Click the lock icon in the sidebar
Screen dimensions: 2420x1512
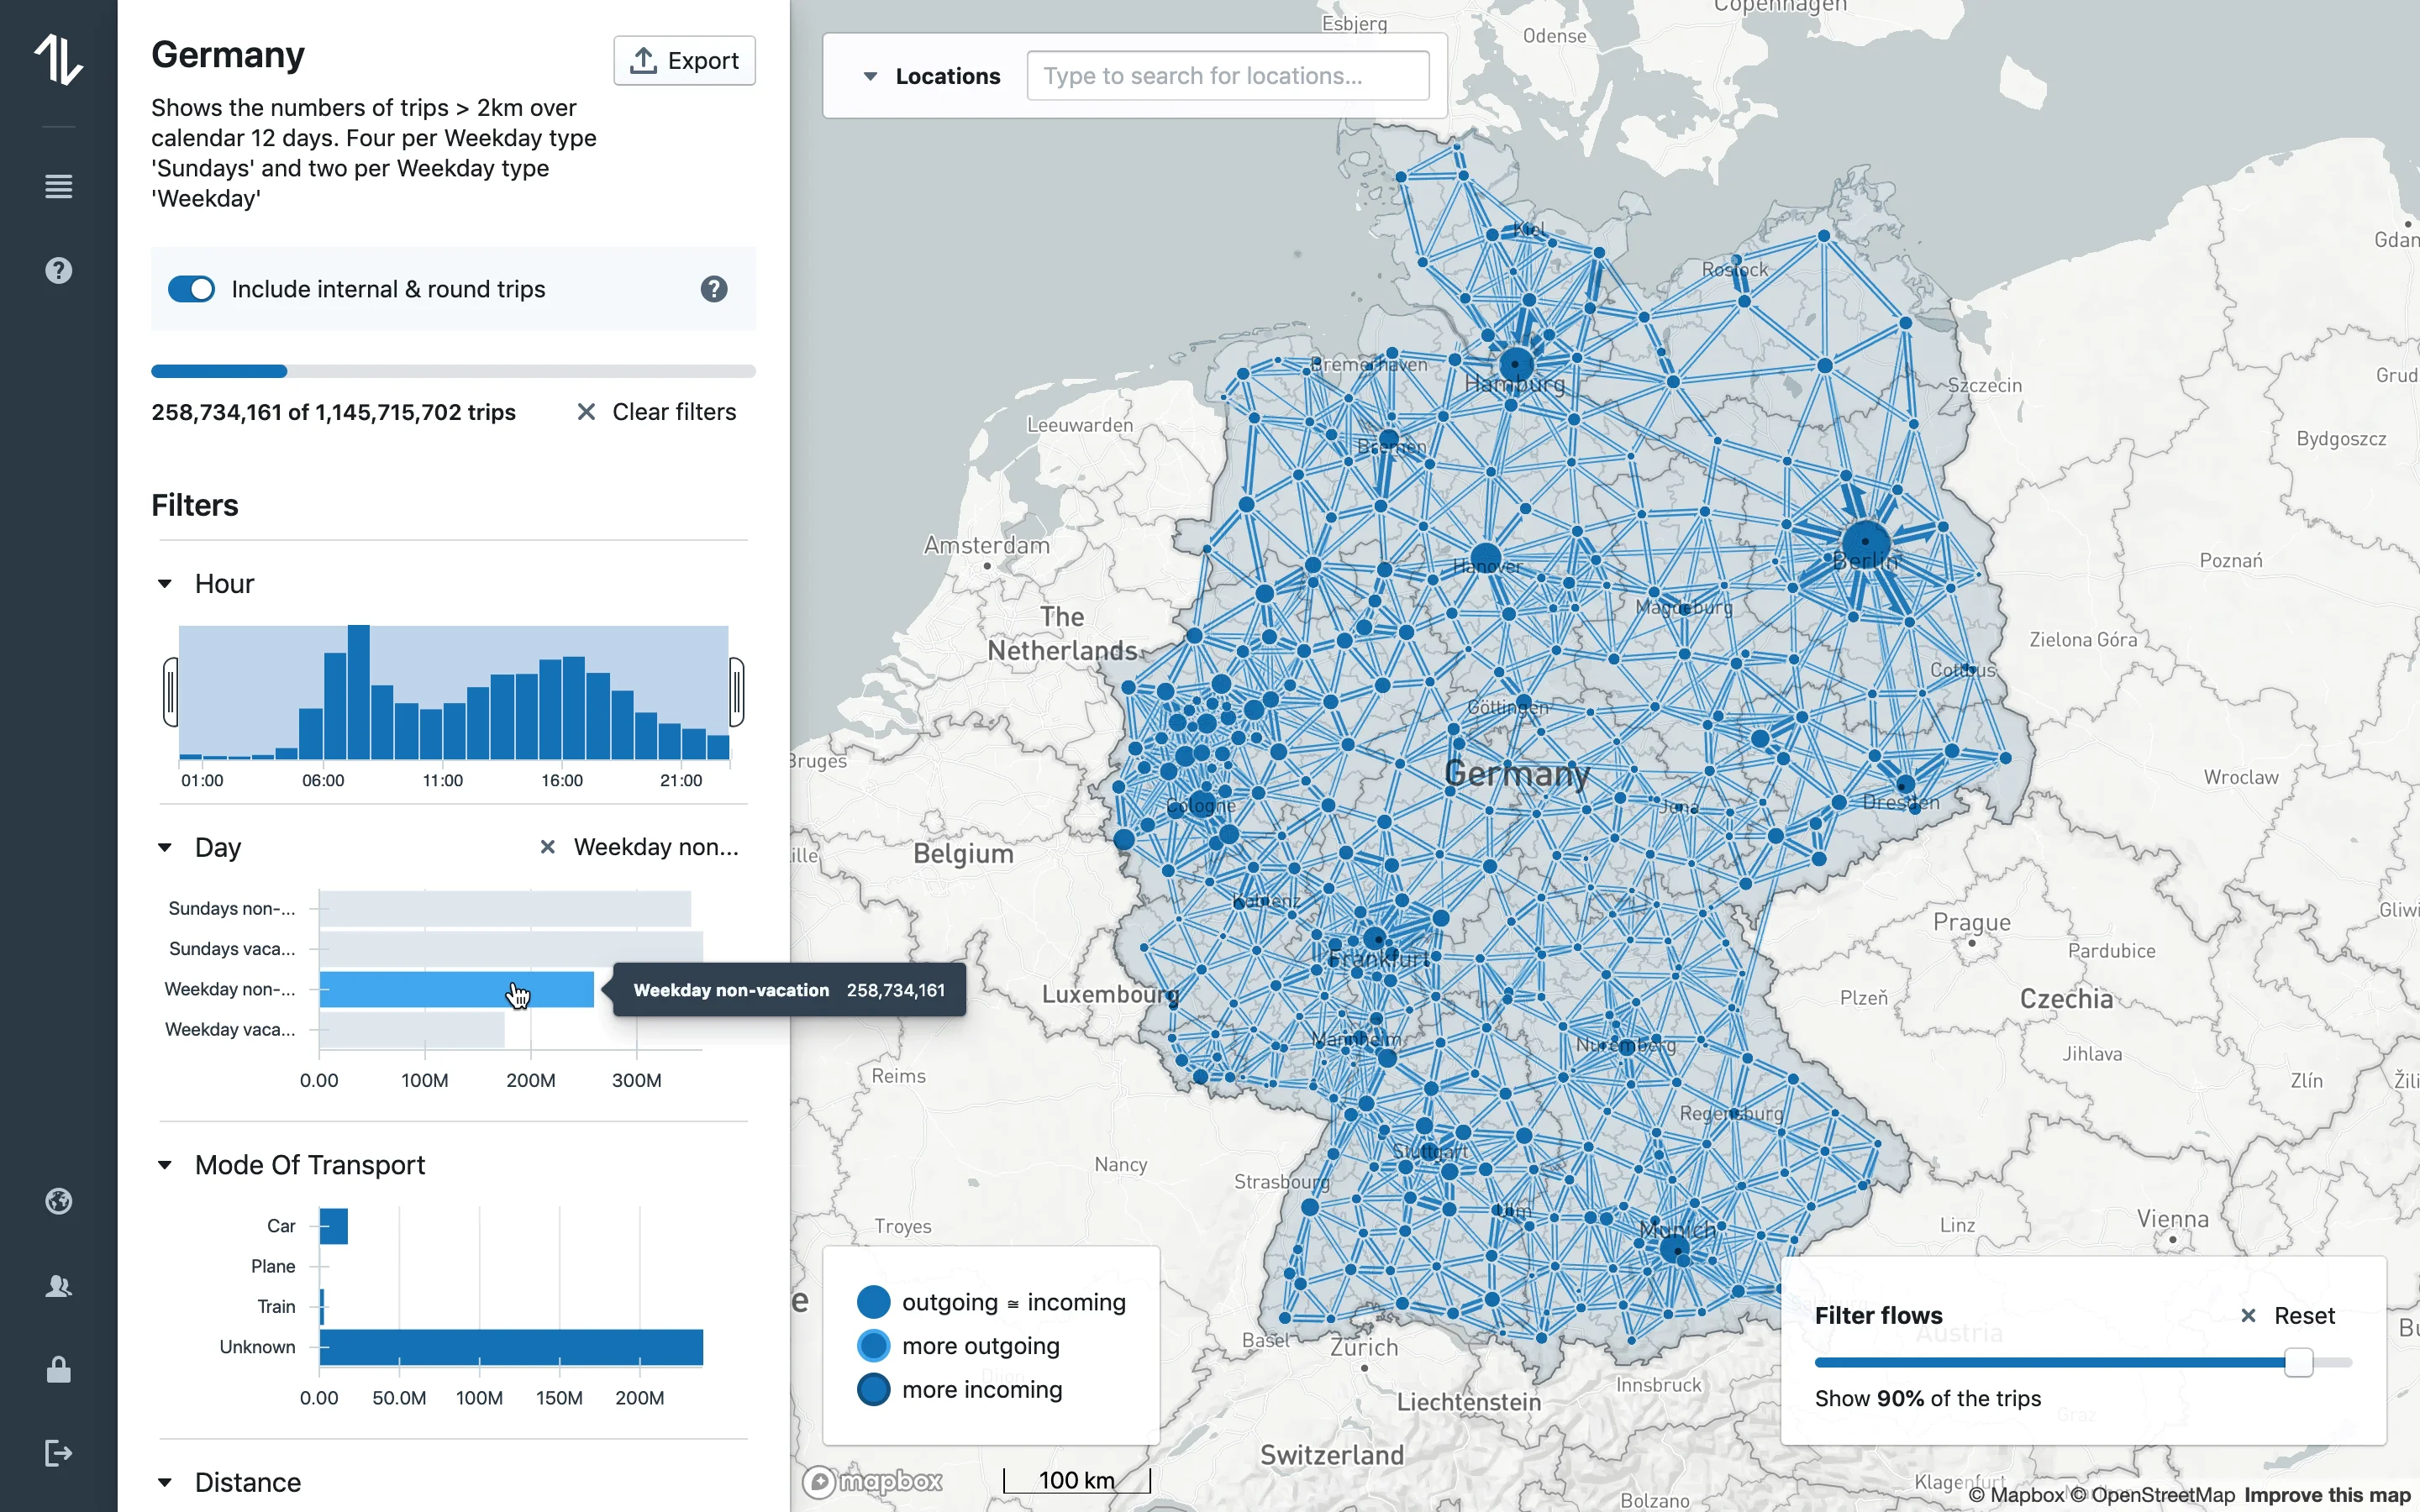pos(58,1370)
